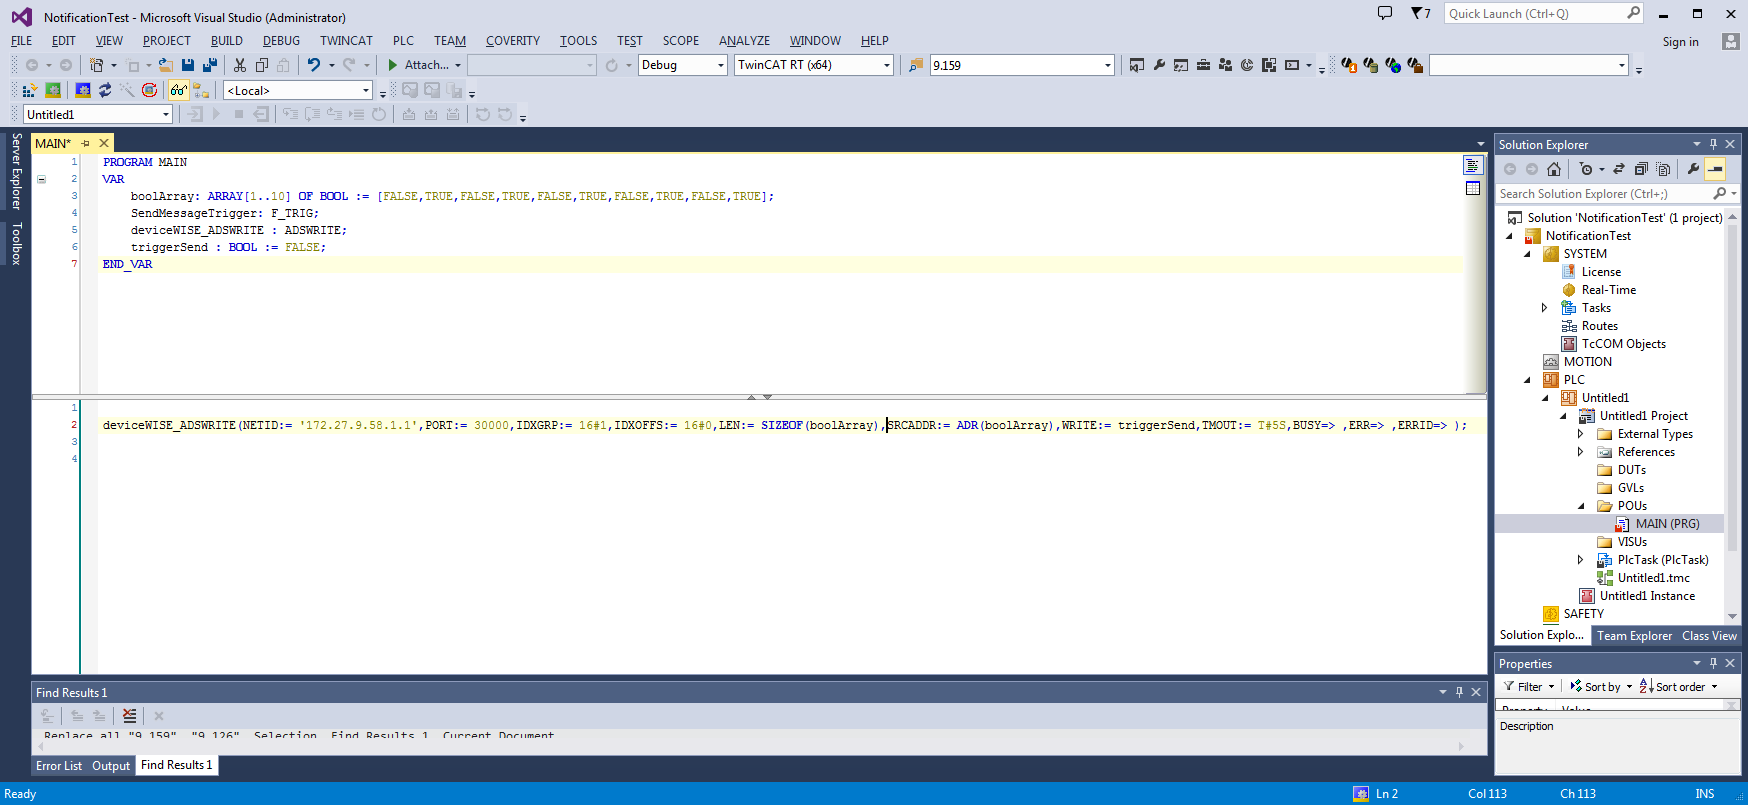The height and width of the screenshot is (805, 1748).
Task: Click the feedback speech bubble icon
Action: [1385, 13]
